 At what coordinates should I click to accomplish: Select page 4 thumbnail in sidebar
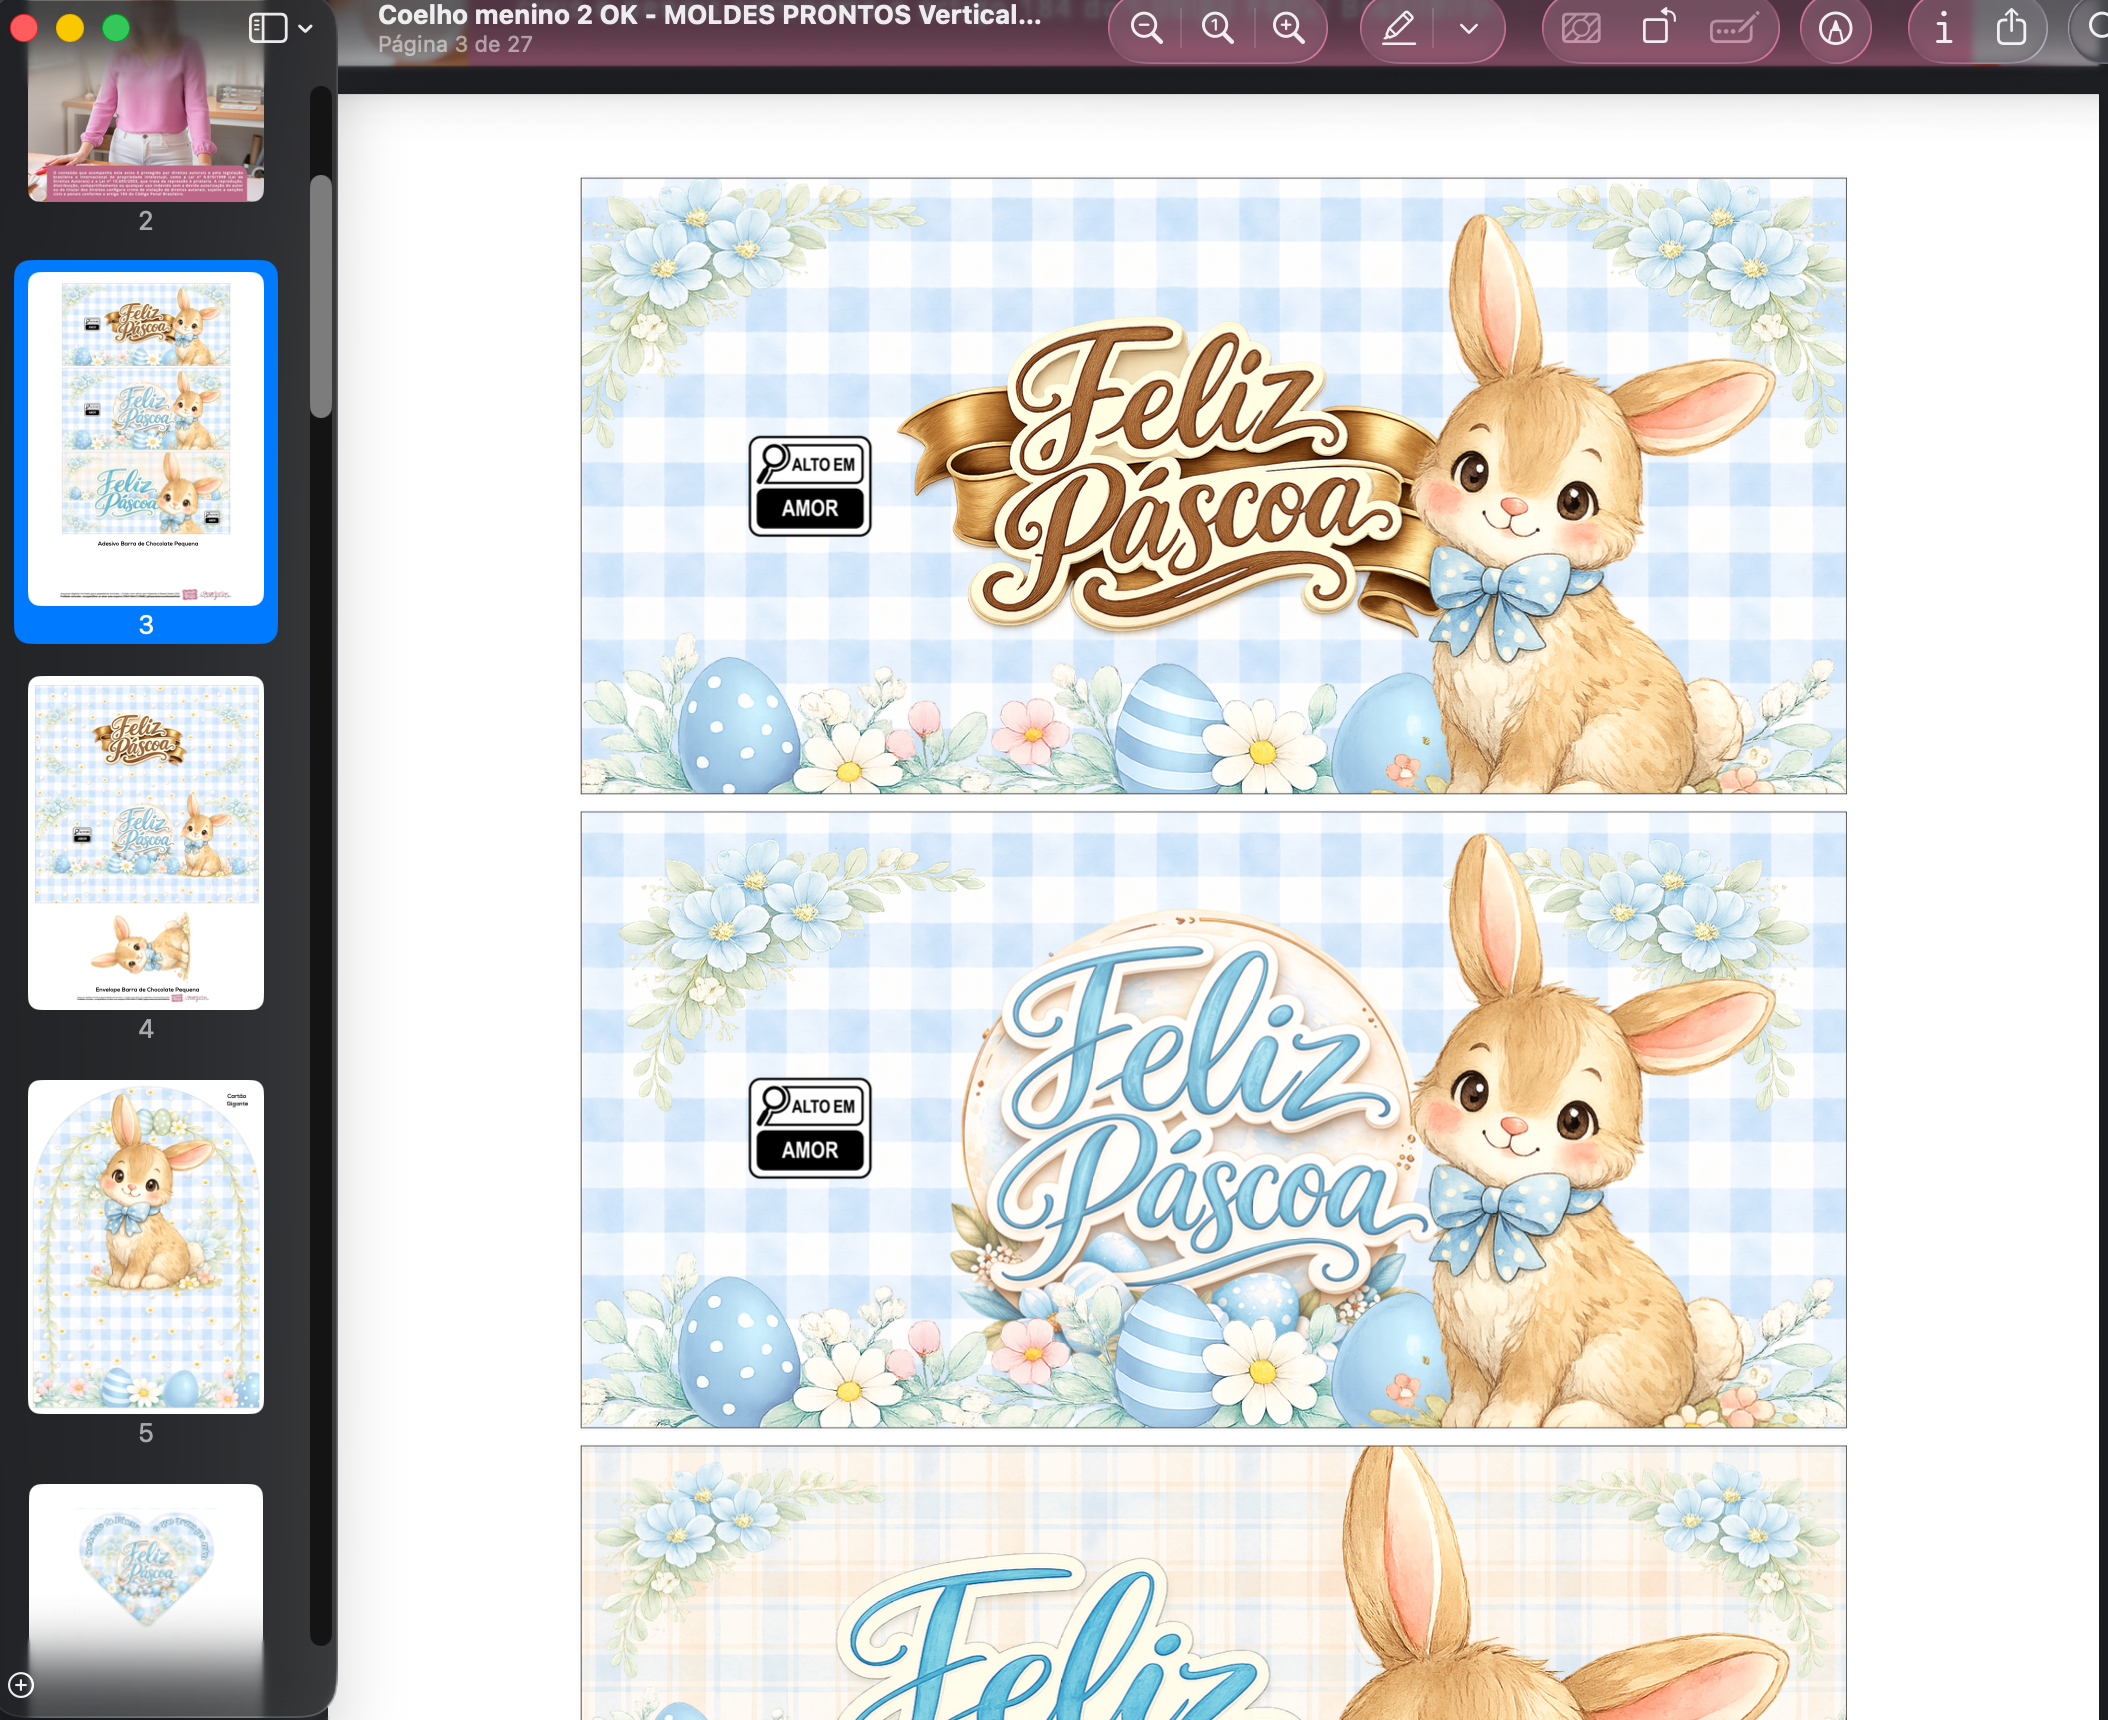(x=146, y=843)
